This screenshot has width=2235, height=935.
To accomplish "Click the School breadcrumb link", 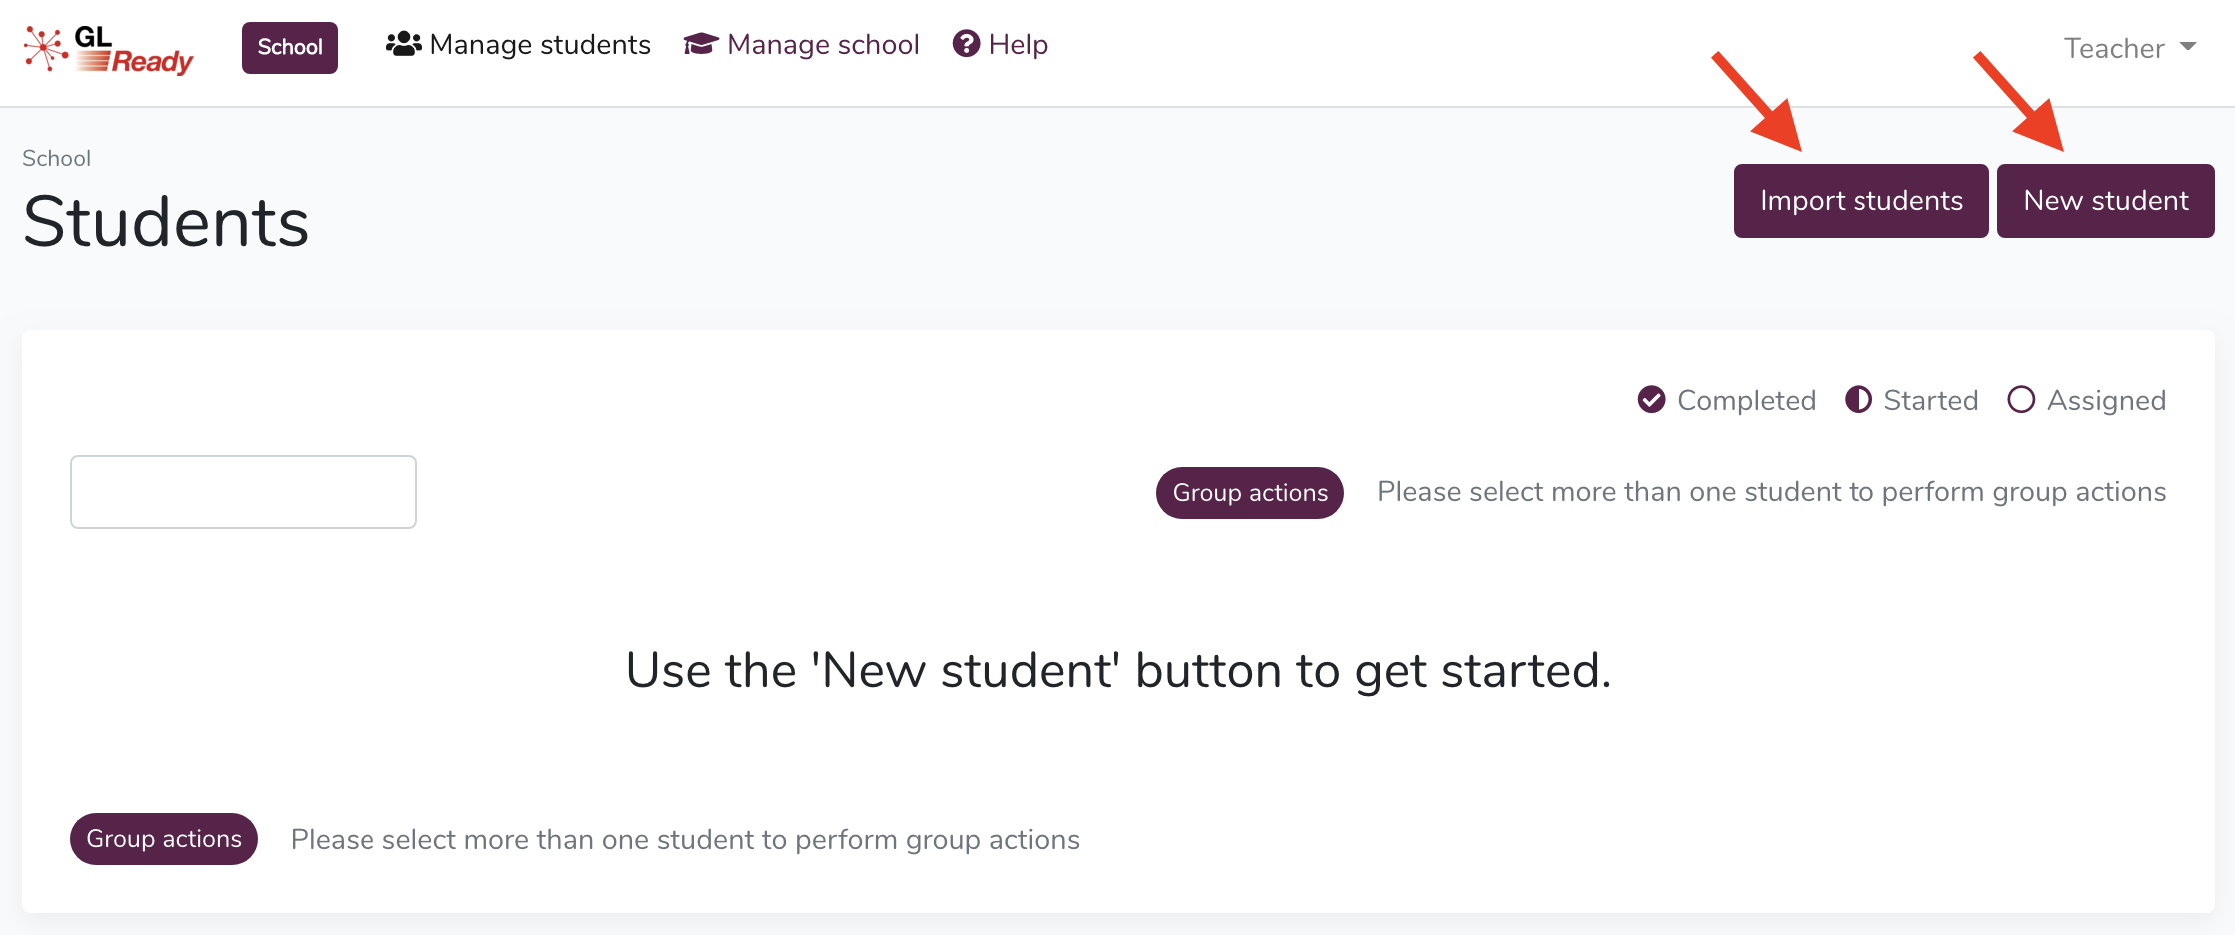I will tap(57, 158).
